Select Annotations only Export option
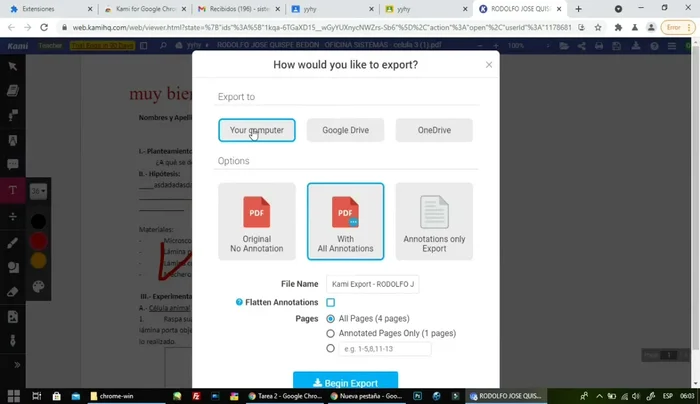This screenshot has width=700, height=404. tap(434, 221)
